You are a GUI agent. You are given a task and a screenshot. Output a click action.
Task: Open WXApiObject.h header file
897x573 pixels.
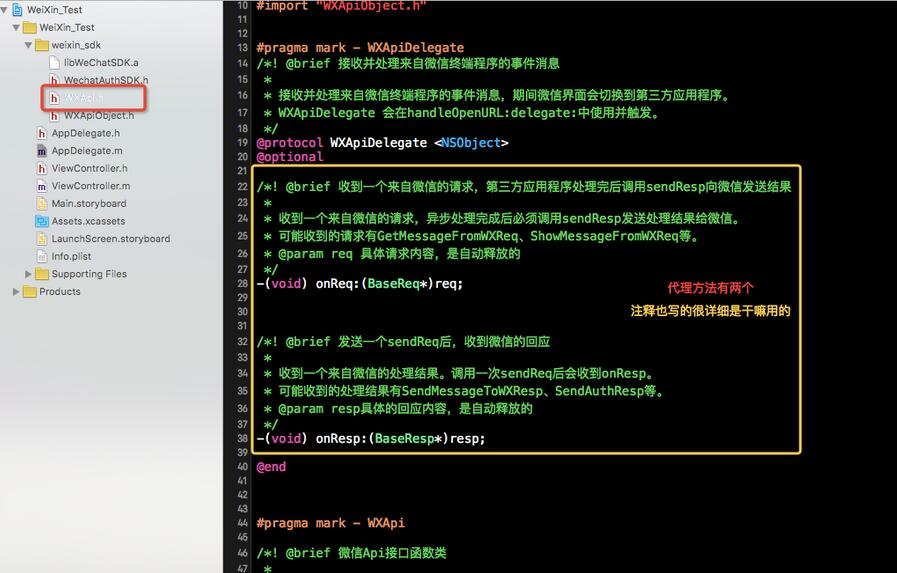tap(98, 116)
